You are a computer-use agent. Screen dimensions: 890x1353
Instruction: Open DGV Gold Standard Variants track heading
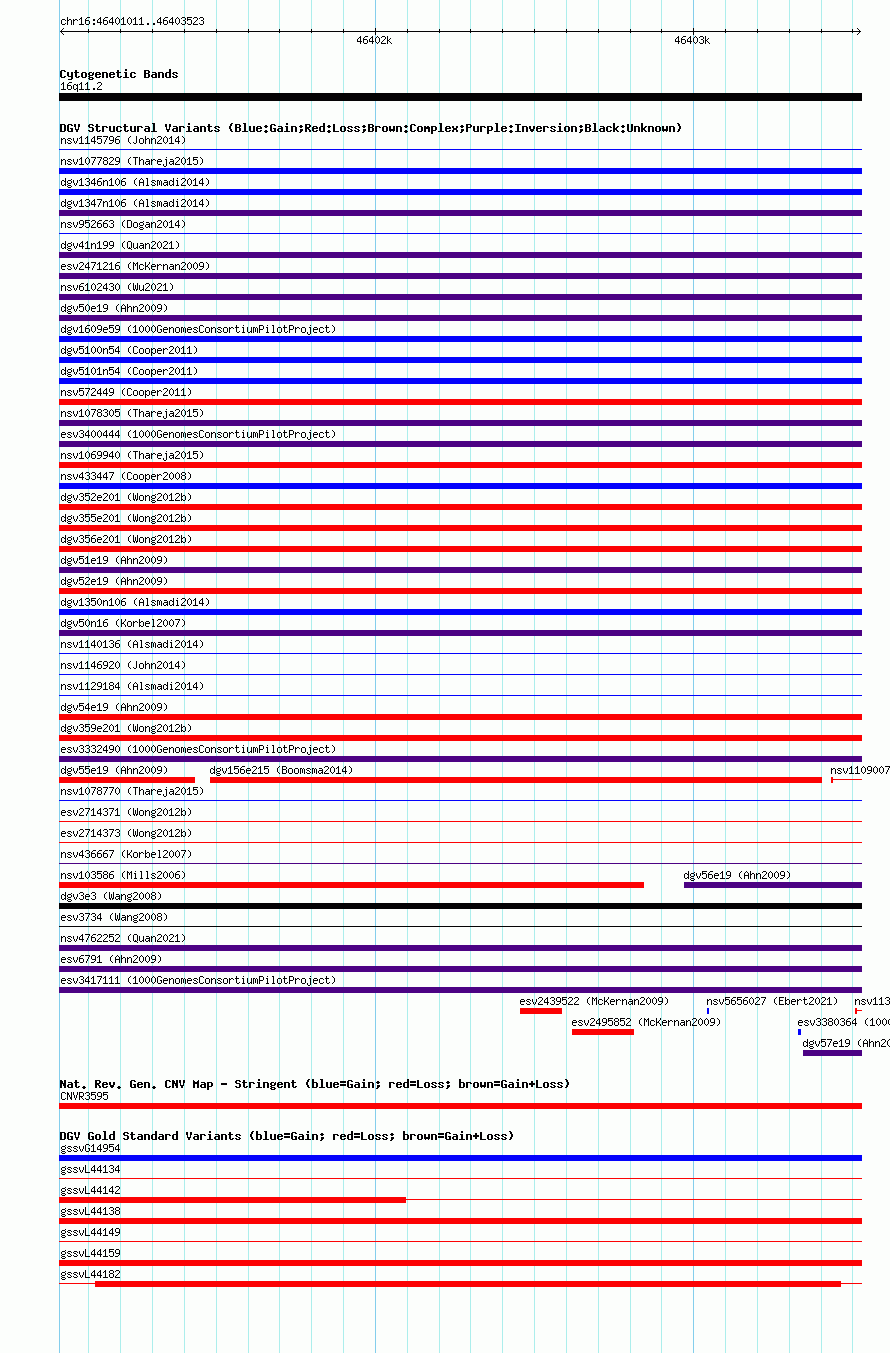click(287, 1136)
